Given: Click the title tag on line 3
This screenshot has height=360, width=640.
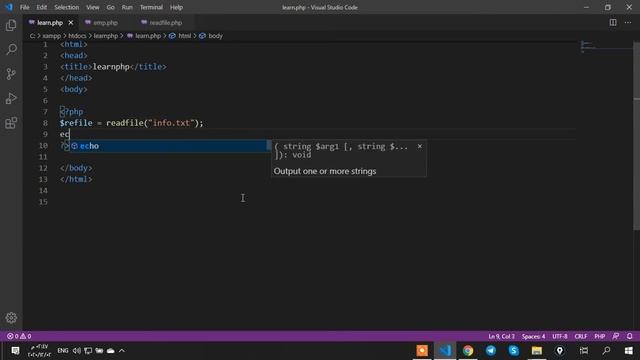Looking at the screenshot, I should click(76, 67).
